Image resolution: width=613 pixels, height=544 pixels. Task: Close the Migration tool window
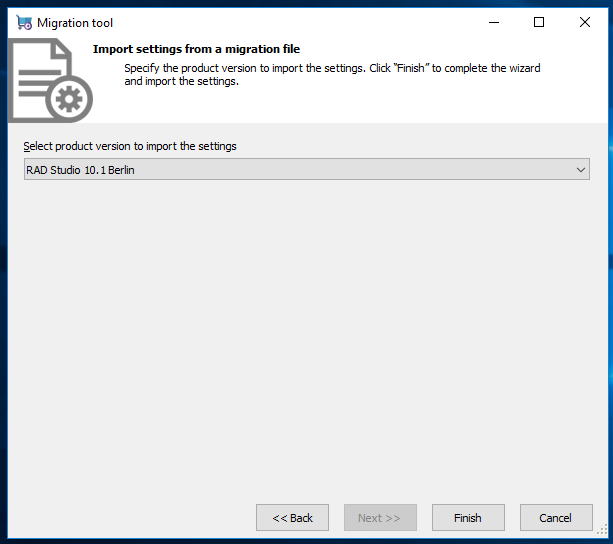pos(585,22)
